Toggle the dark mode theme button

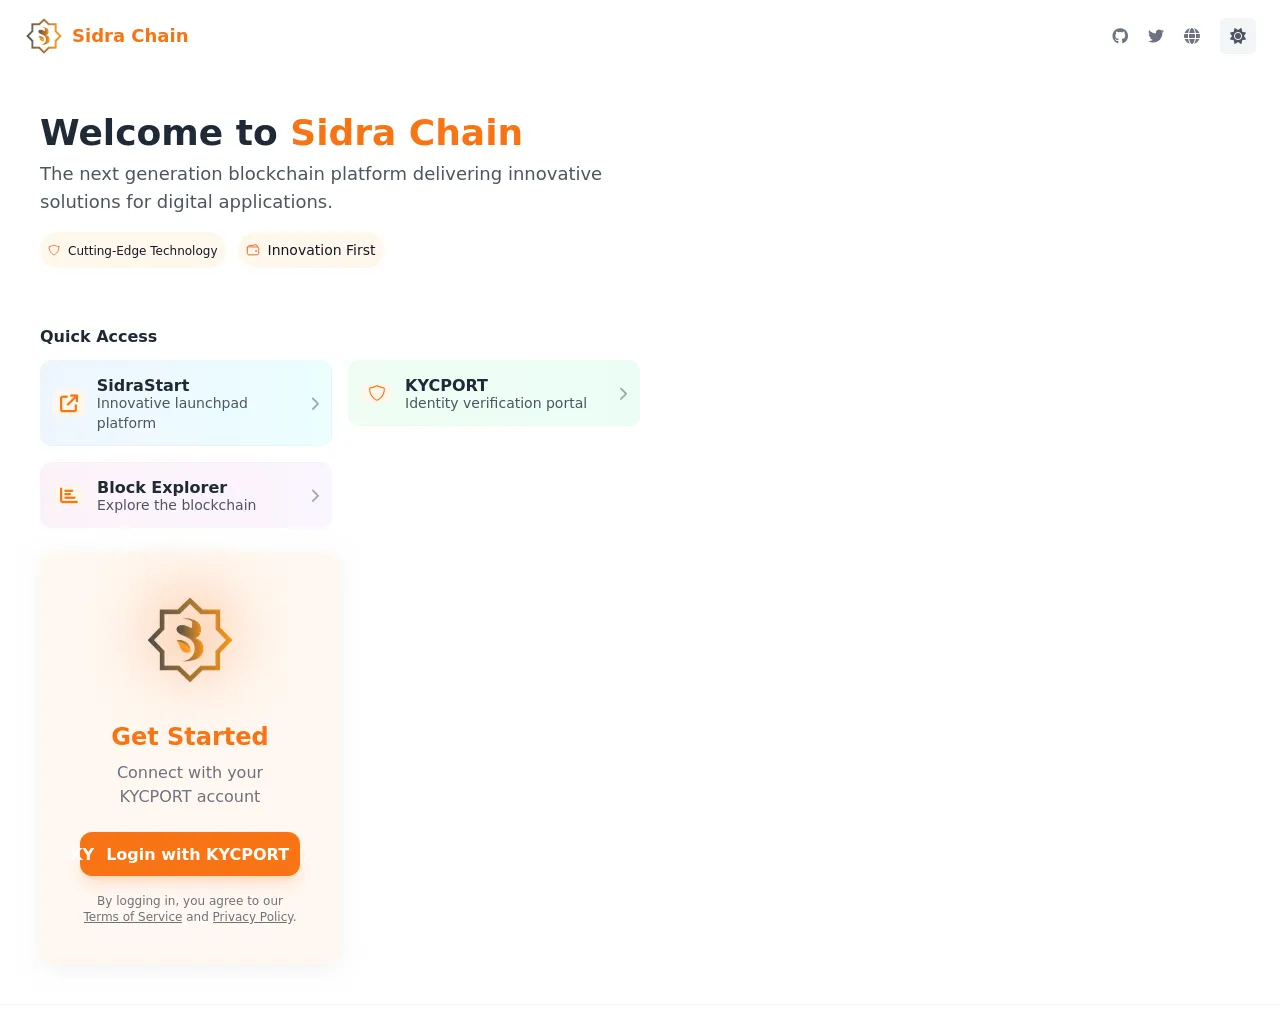[x=1238, y=36]
